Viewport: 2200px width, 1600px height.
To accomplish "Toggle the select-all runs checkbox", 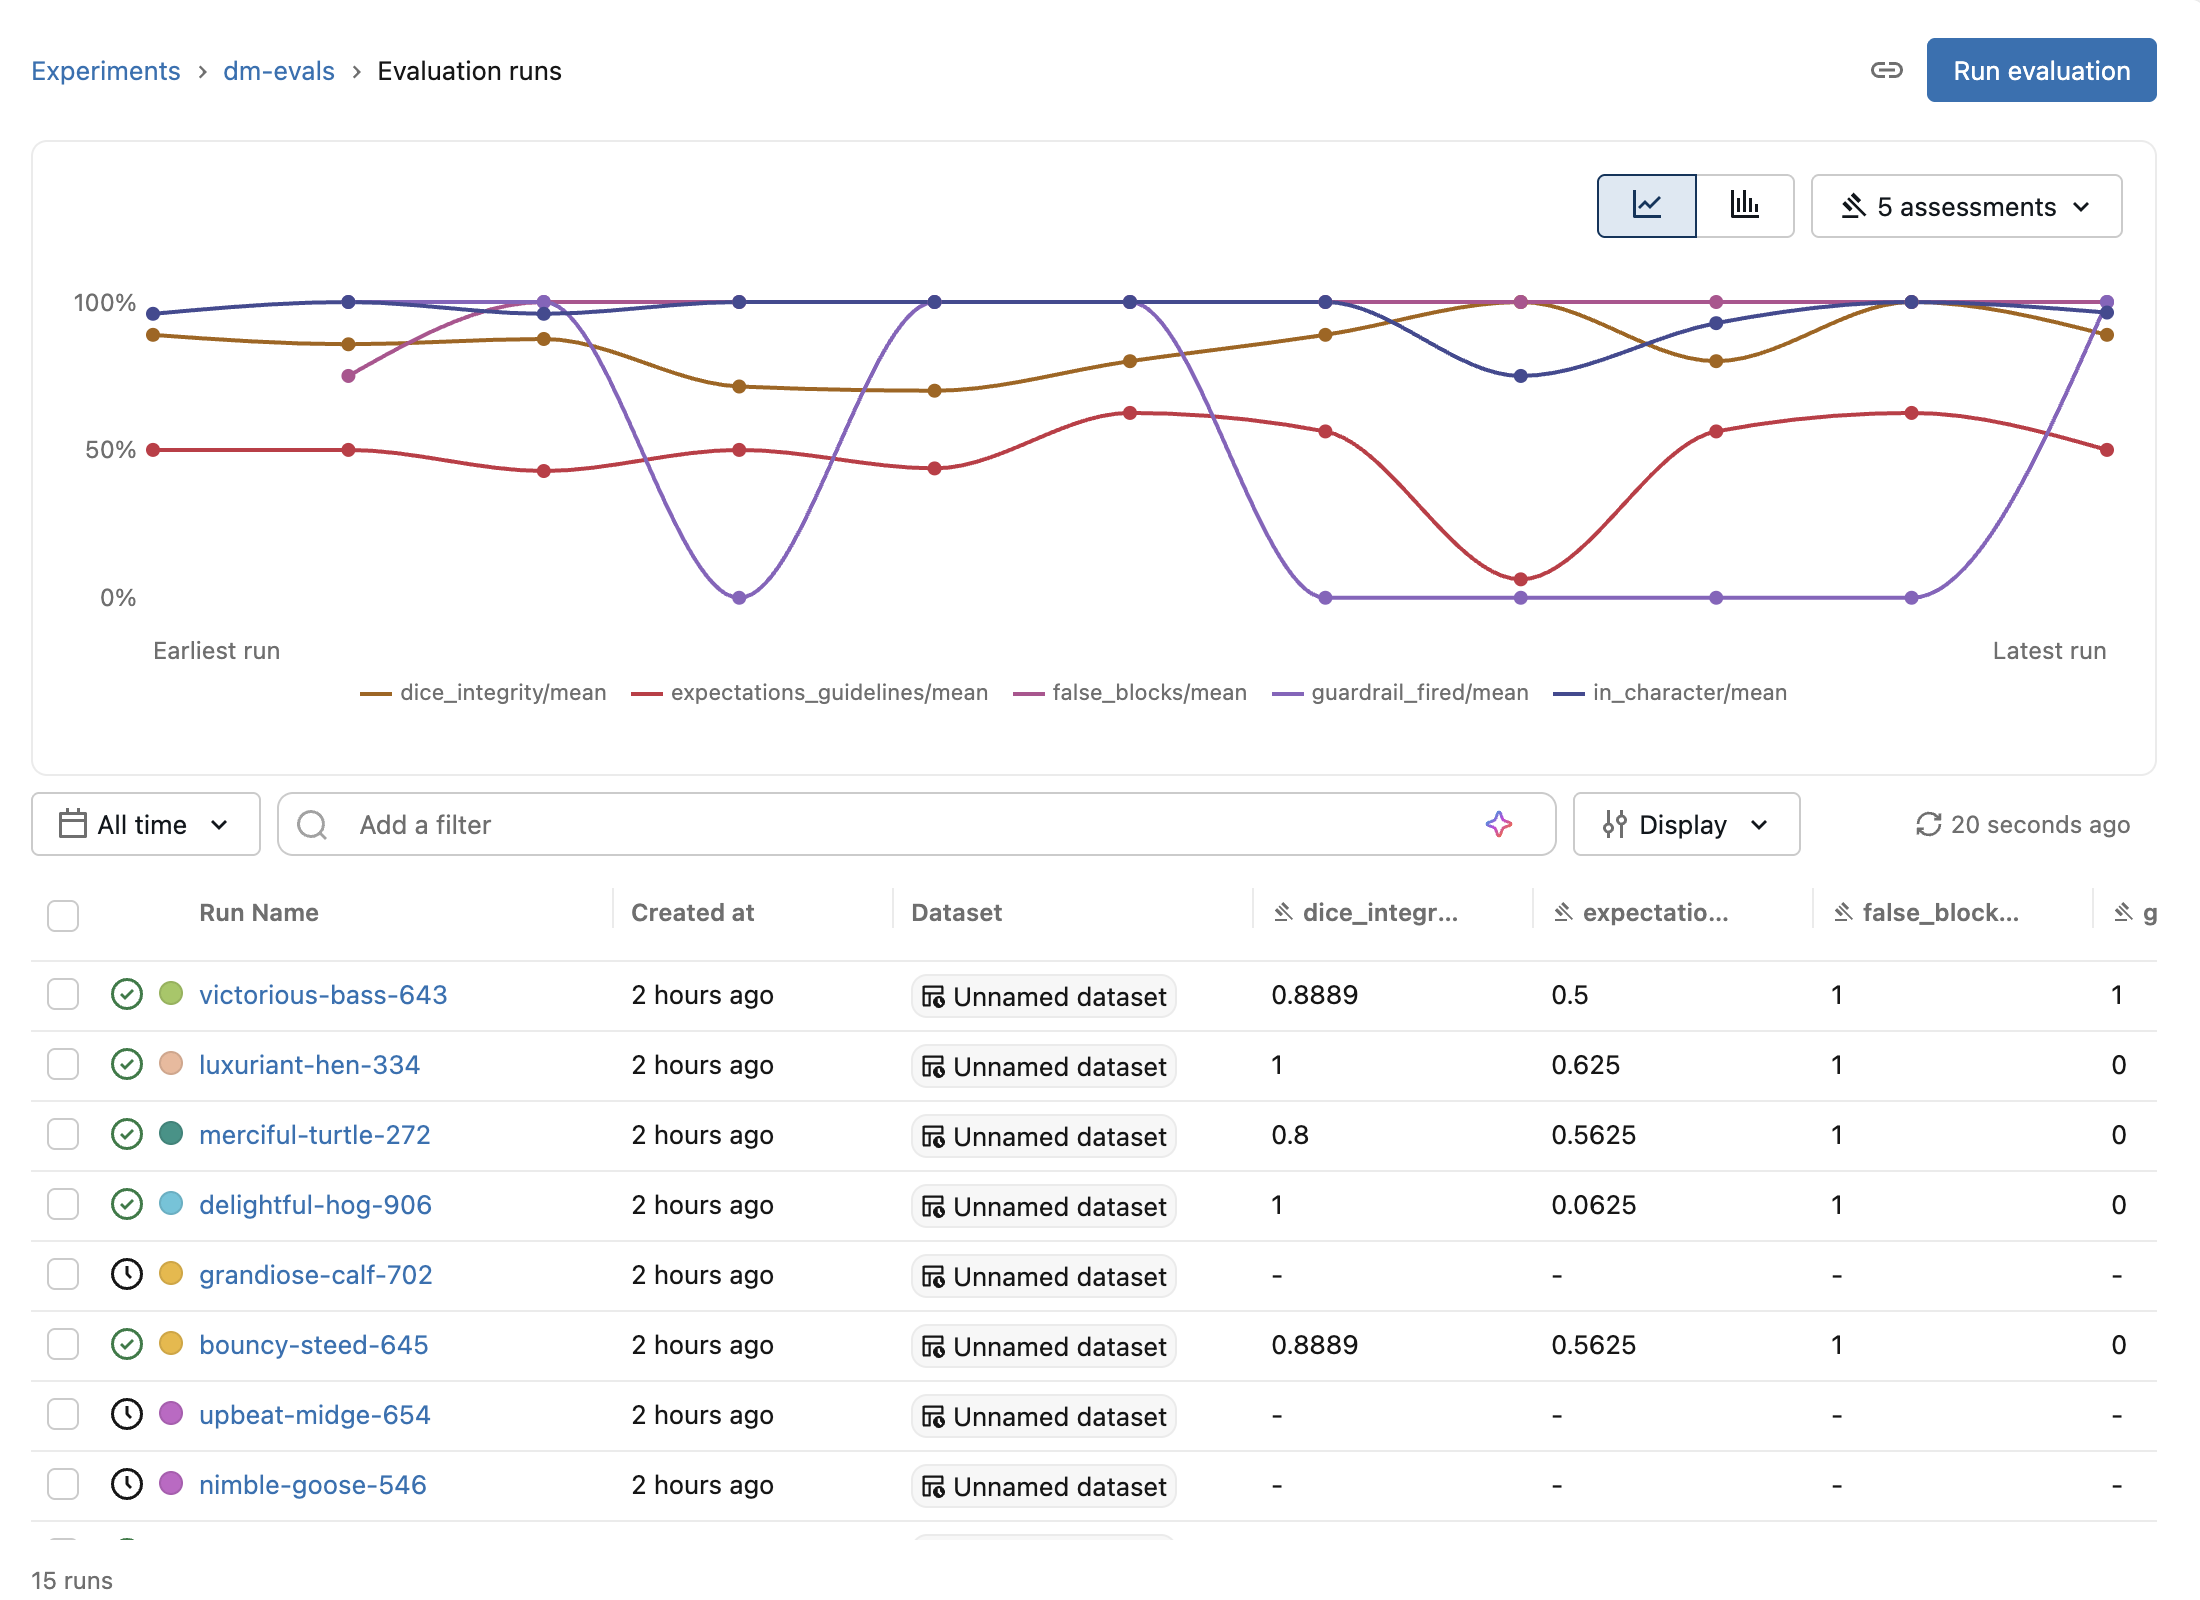I will point(63,915).
